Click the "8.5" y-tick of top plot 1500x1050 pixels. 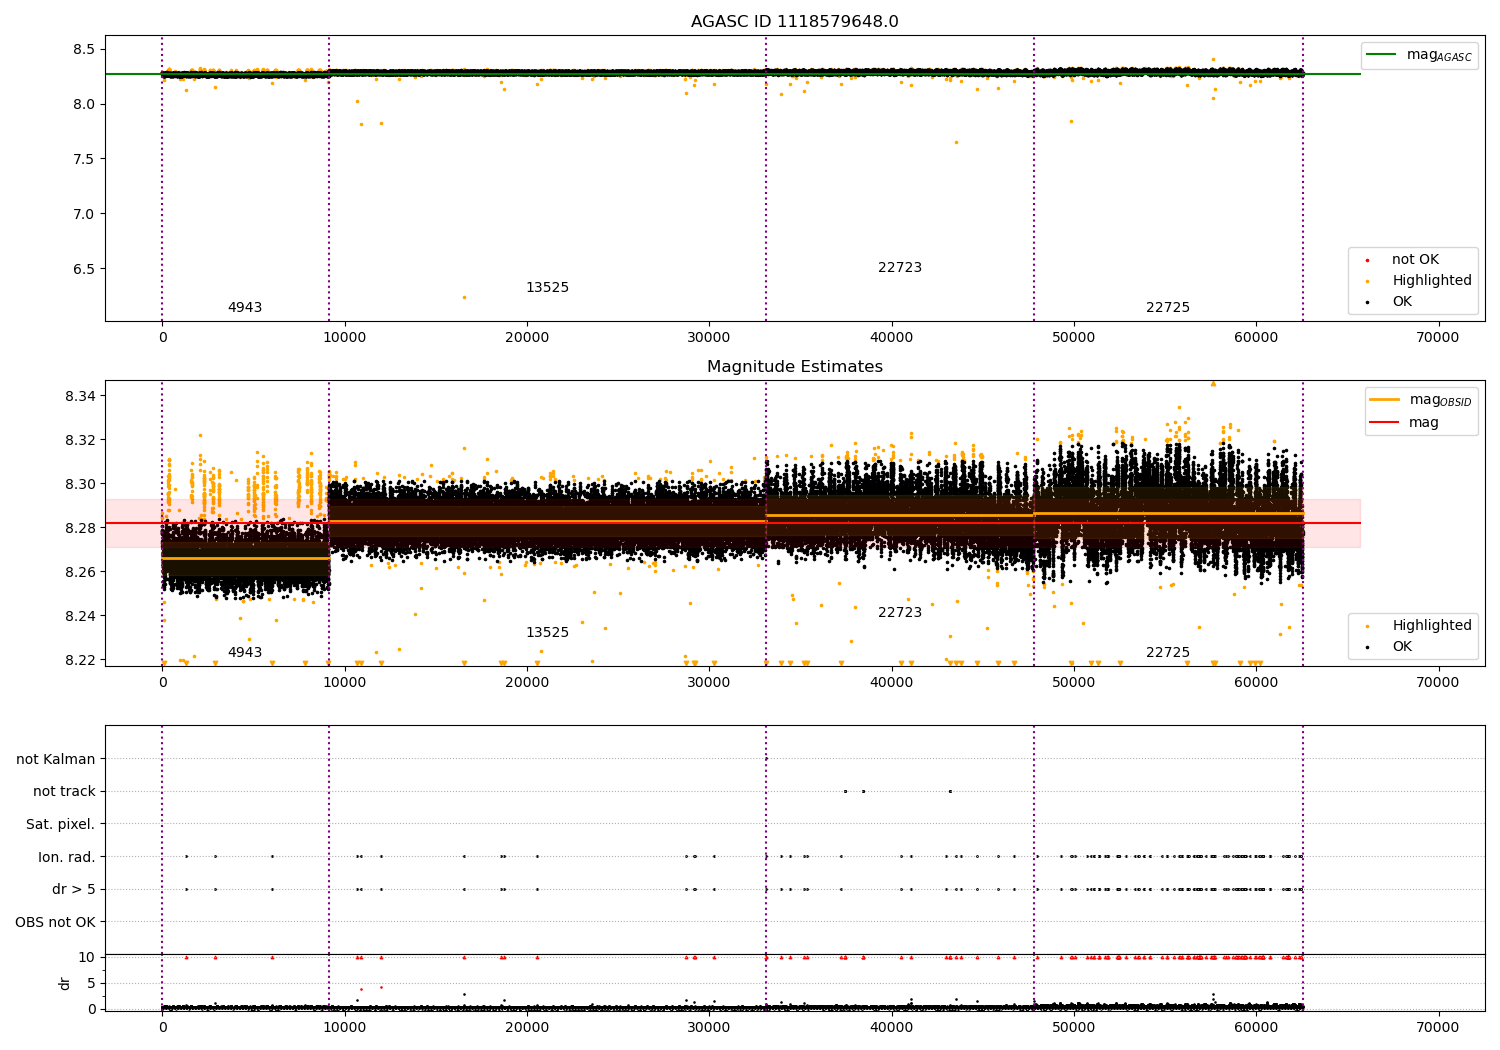pyautogui.click(x=84, y=50)
